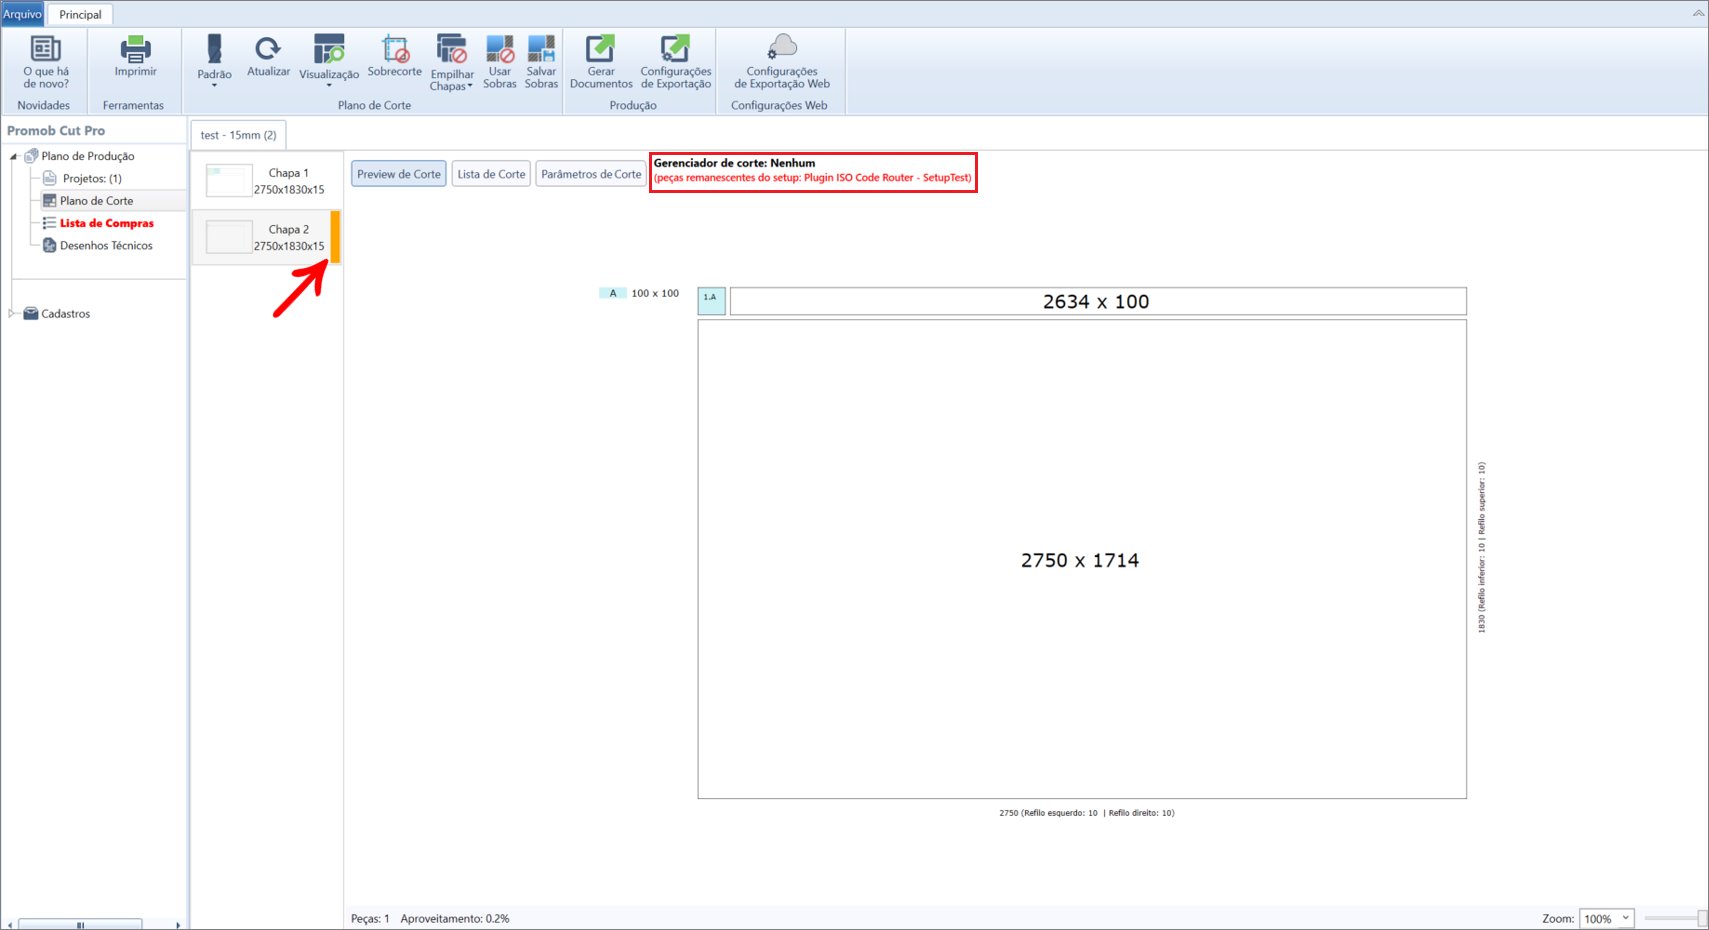Switch to the Lista de Corte tab

(491, 174)
